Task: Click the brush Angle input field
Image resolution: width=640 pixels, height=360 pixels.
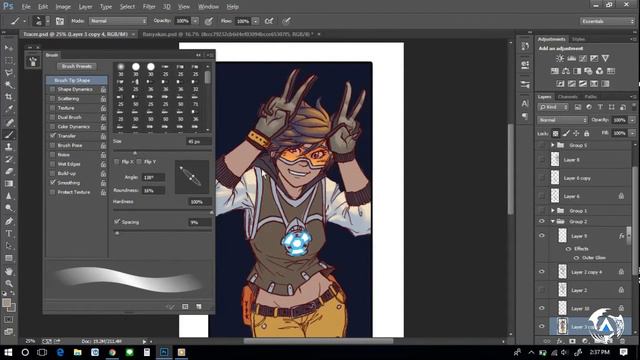Action: 153,177
